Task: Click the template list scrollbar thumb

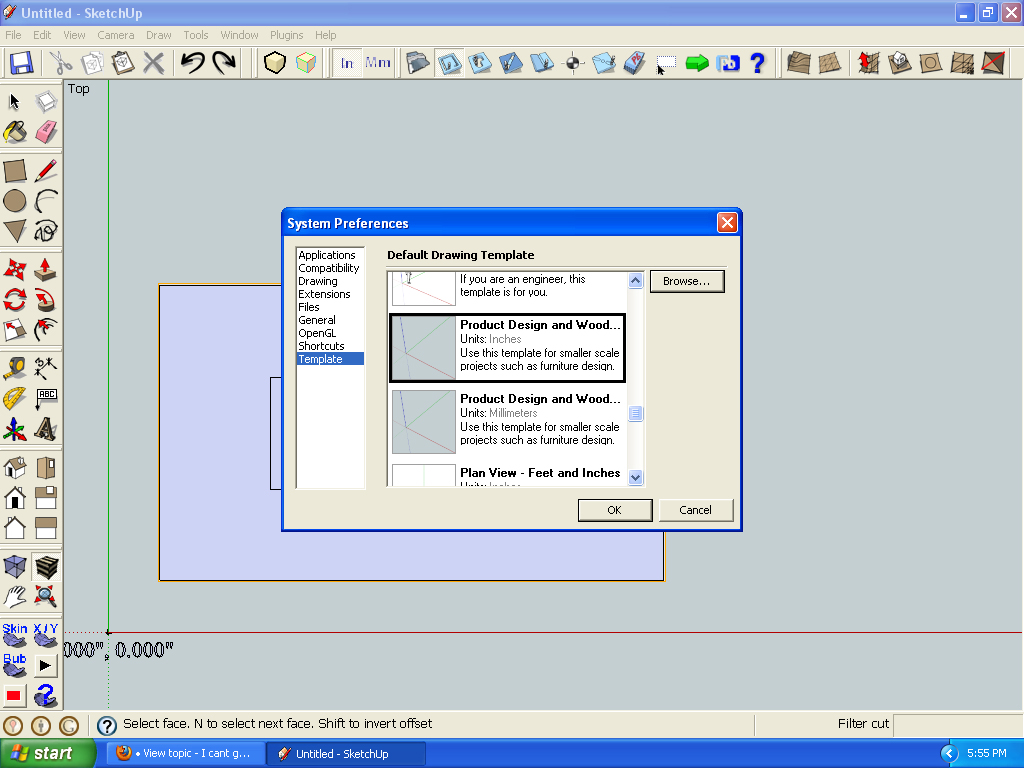Action: tap(635, 413)
